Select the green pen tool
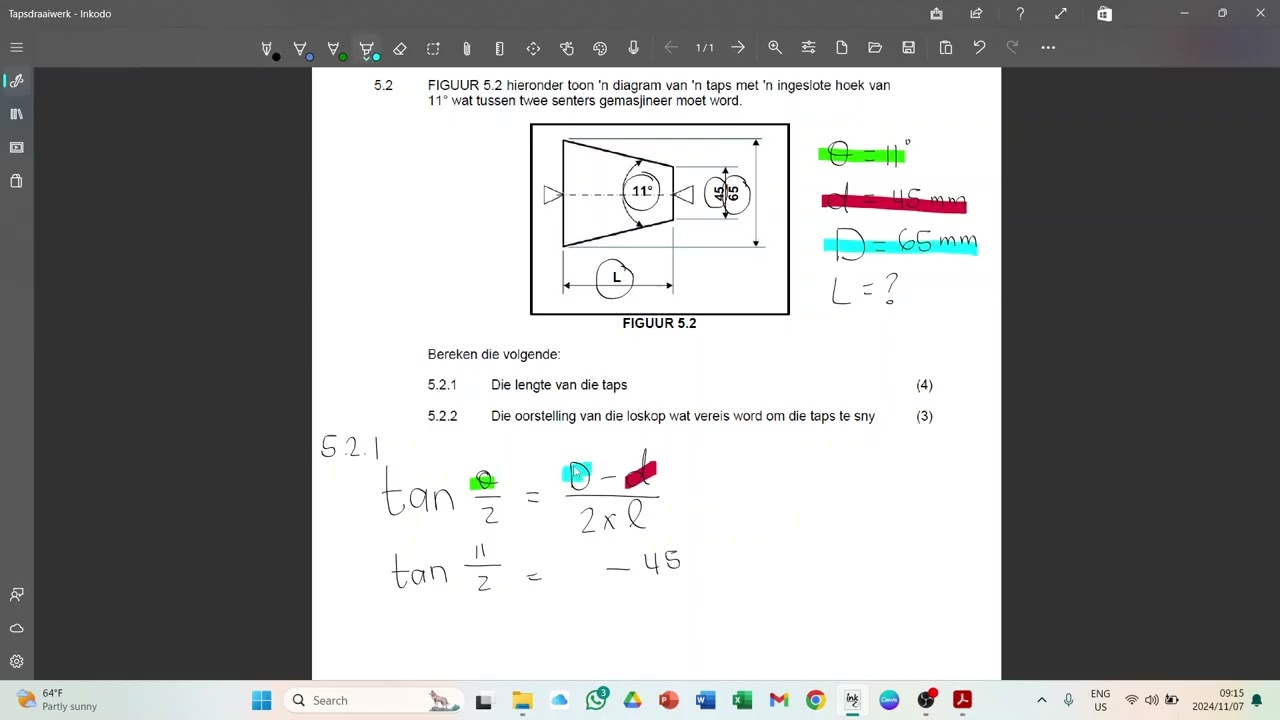The width and height of the screenshot is (1280, 720). 334,48
